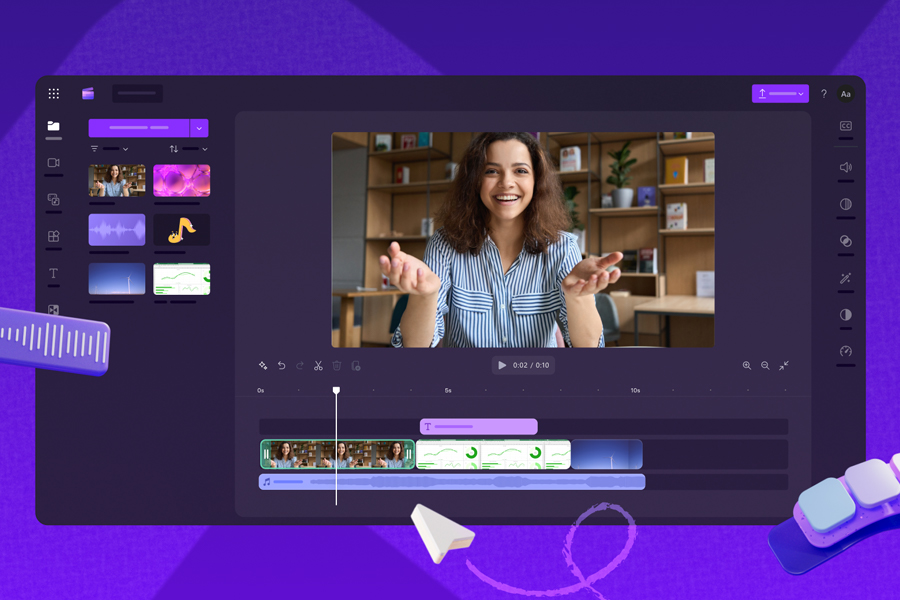
Task: Select the project title field
Action: tap(137, 94)
